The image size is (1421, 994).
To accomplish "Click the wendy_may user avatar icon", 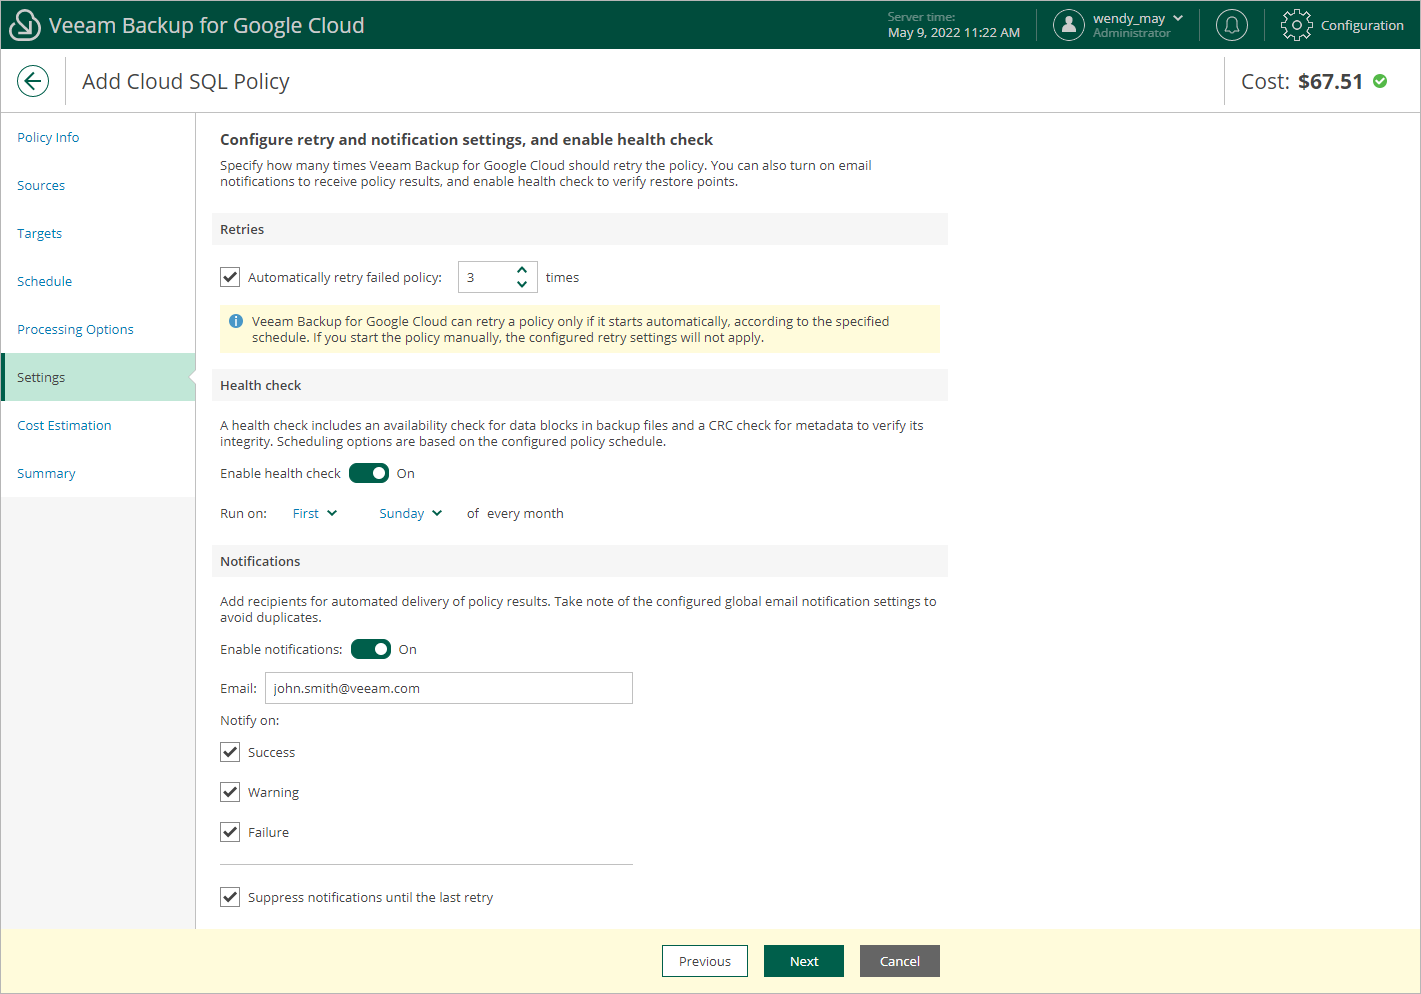I will (x=1069, y=25).
